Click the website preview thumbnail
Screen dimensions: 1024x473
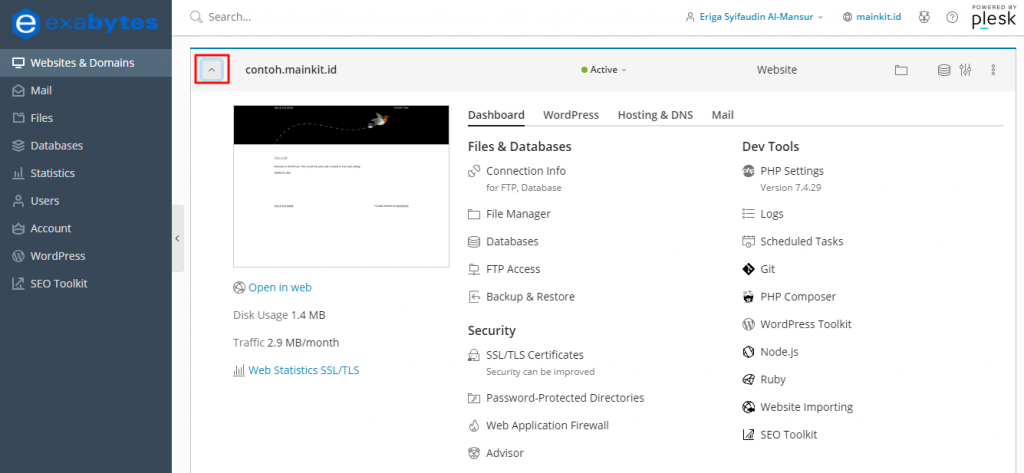(341, 186)
